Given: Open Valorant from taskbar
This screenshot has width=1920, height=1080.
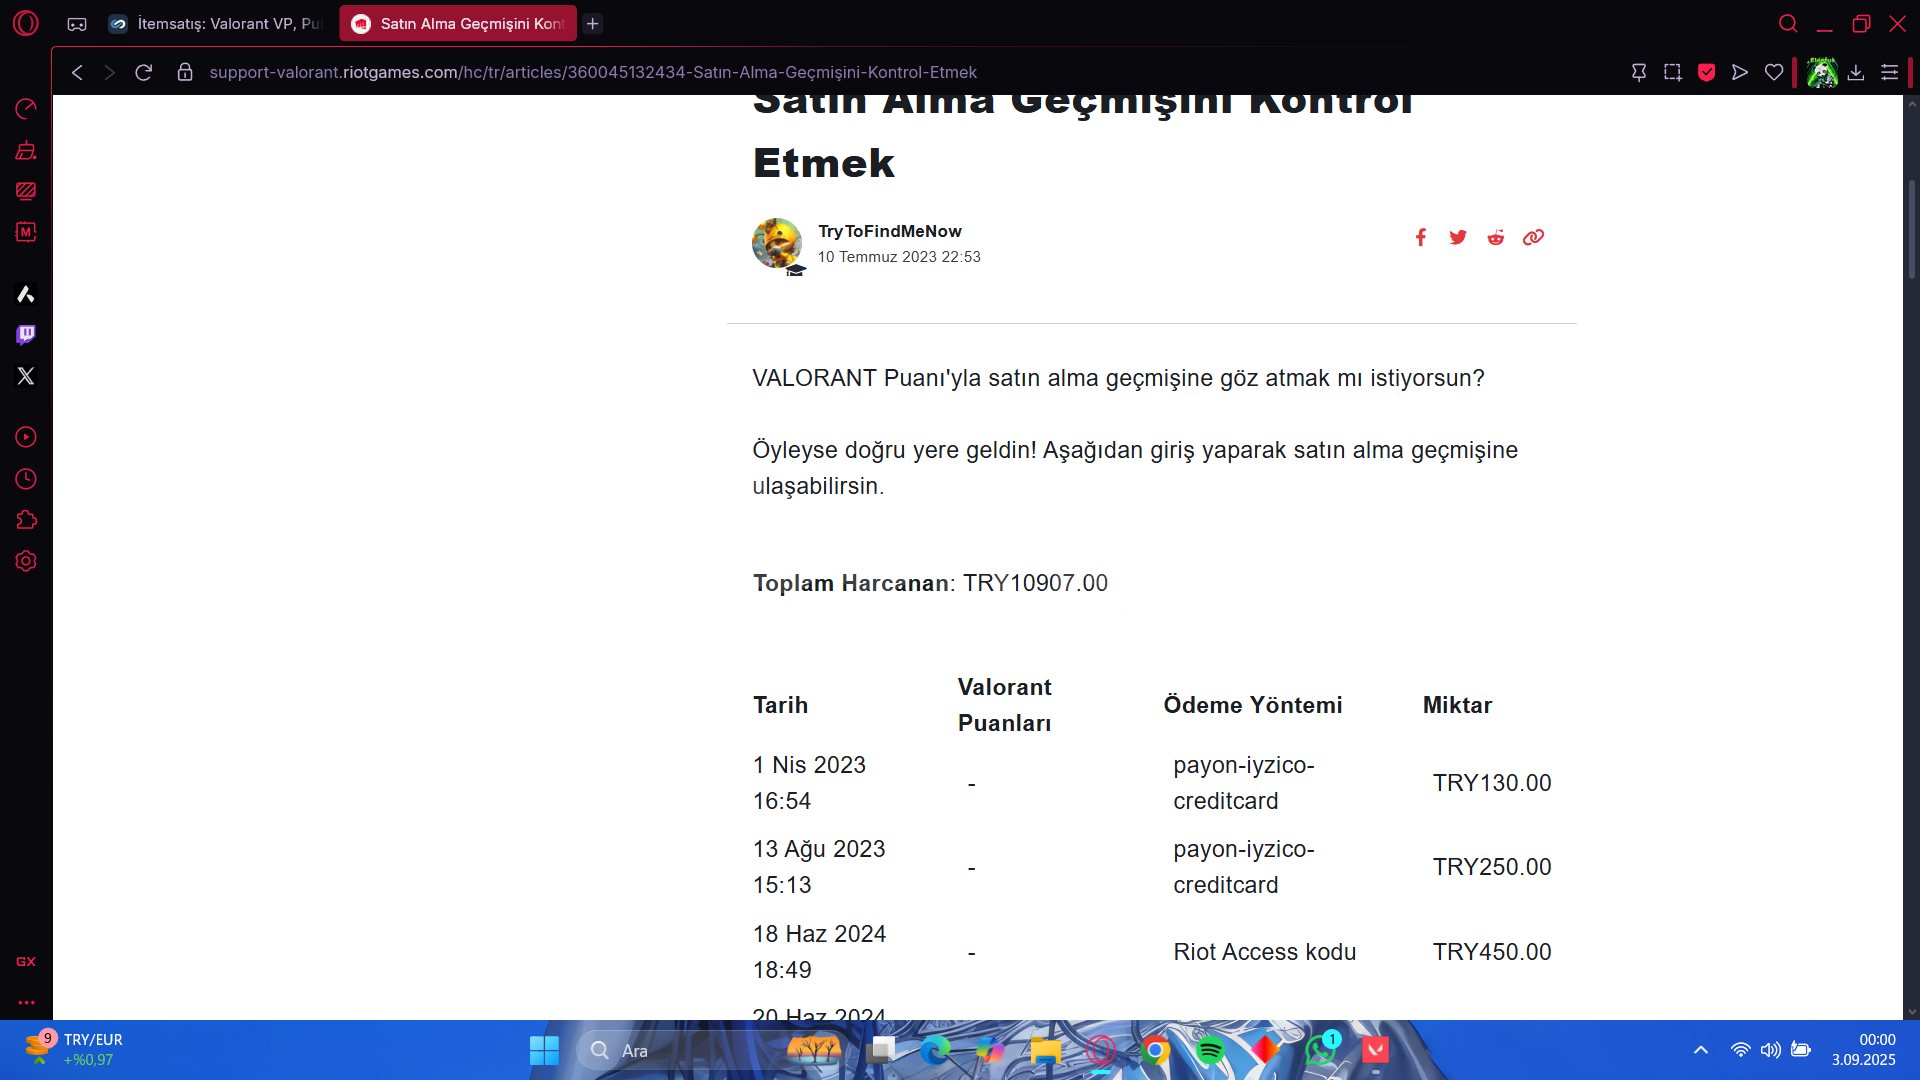Looking at the screenshot, I should pyautogui.click(x=1375, y=1050).
